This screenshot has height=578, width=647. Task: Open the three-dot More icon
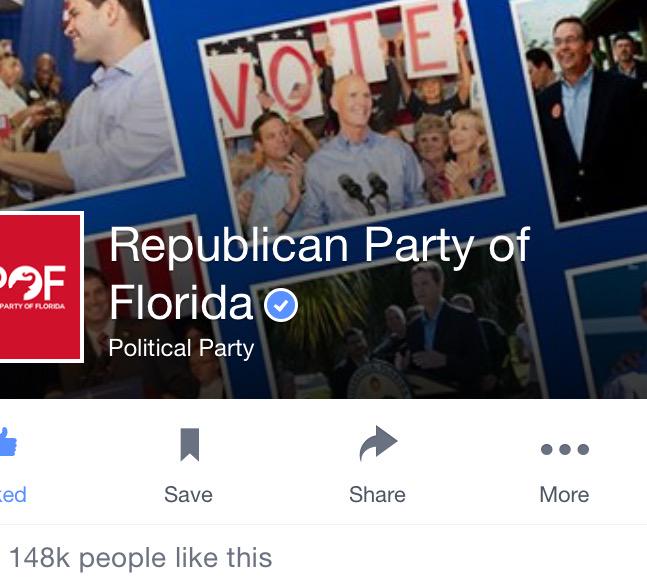564,449
